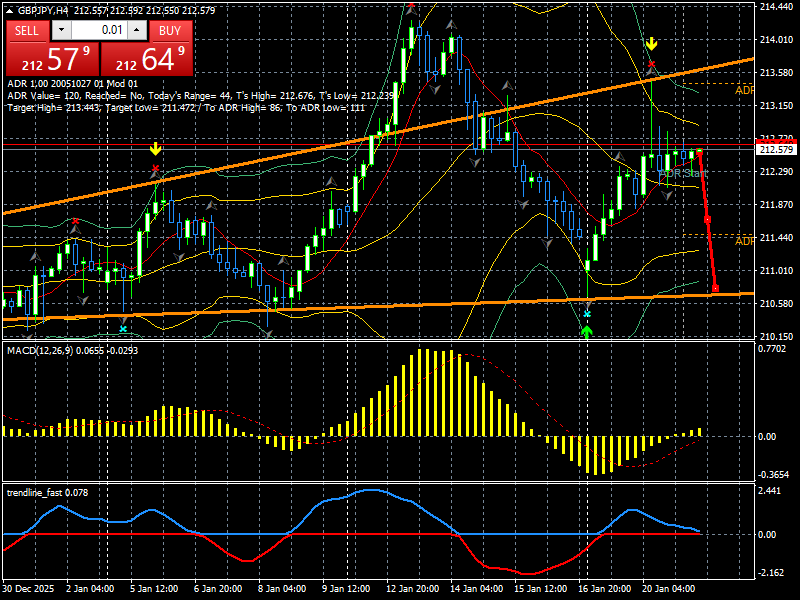Click price scale value 210.150
The height and width of the screenshot is (600, 800).
(x=776, y=336)
